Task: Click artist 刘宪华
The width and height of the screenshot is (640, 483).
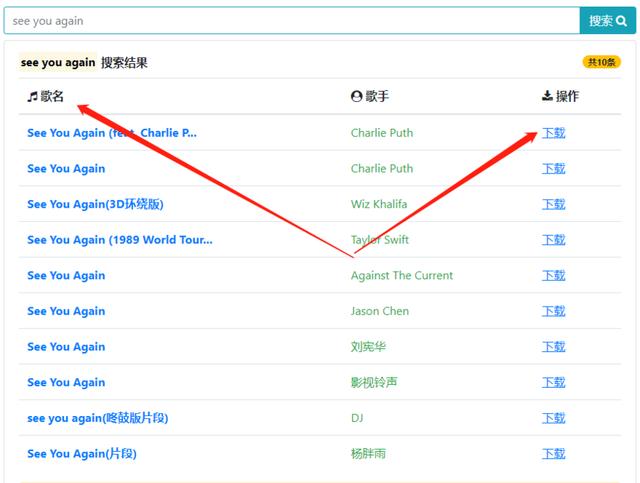Action: [368, 347]
